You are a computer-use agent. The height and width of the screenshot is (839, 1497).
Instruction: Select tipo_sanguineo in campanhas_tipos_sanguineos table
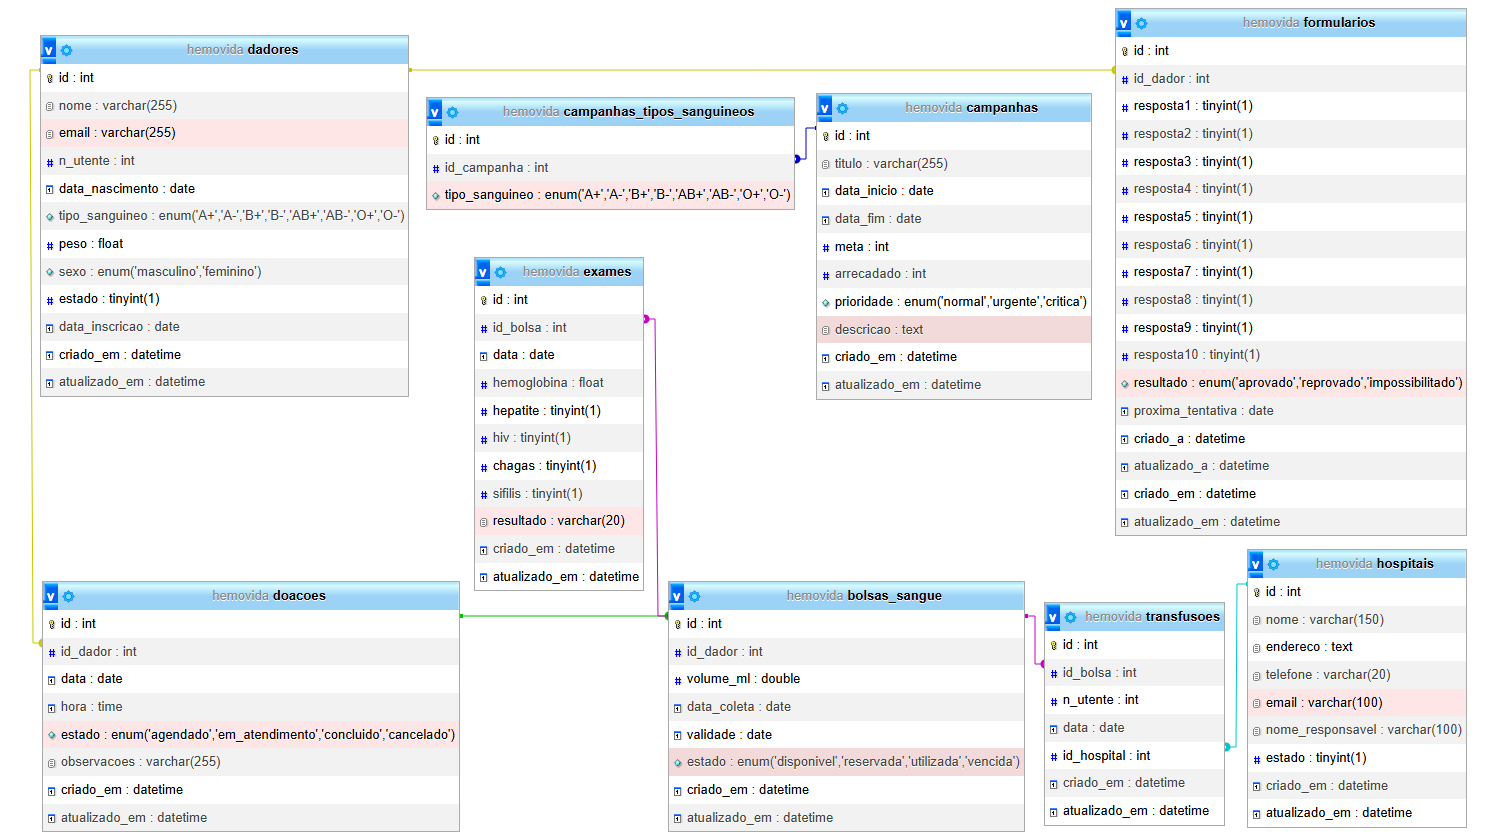pyautogui.click(x=616, y=195)
